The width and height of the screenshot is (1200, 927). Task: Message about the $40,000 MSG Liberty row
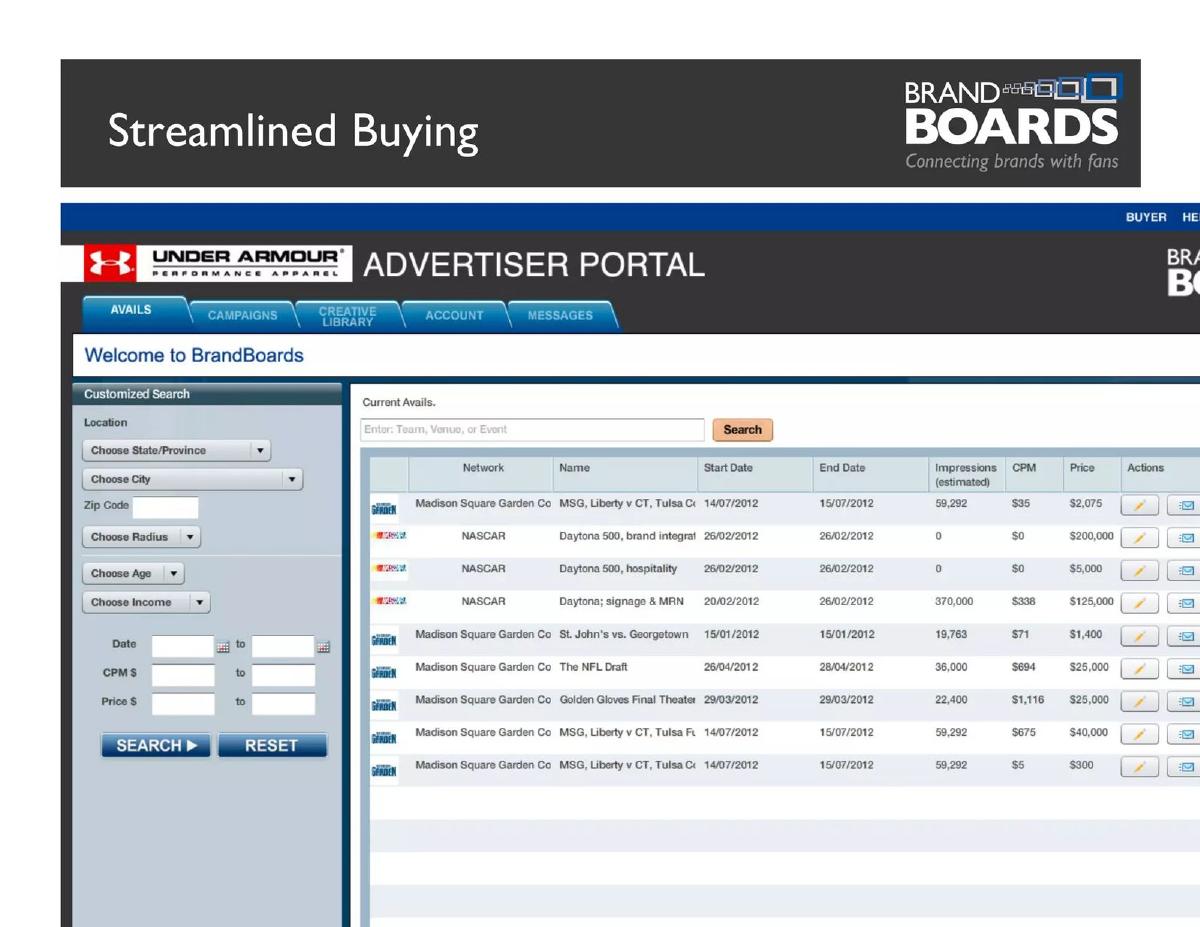click(1185, 735)
